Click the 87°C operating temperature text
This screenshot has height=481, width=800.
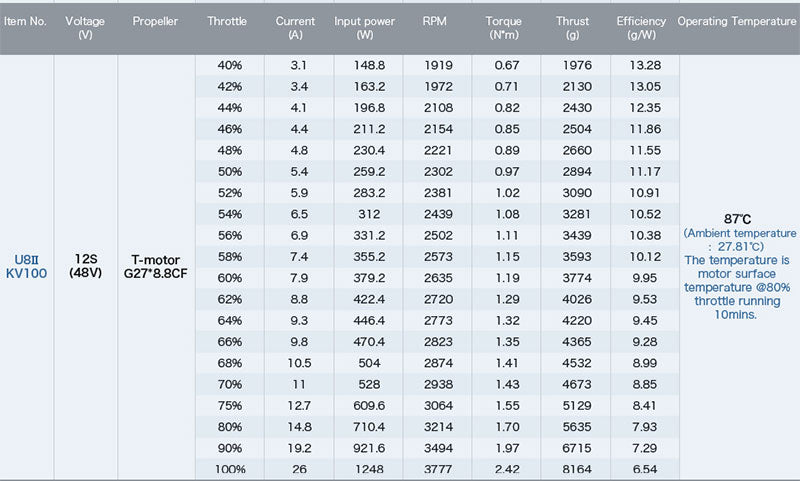[x=738, y=218]
